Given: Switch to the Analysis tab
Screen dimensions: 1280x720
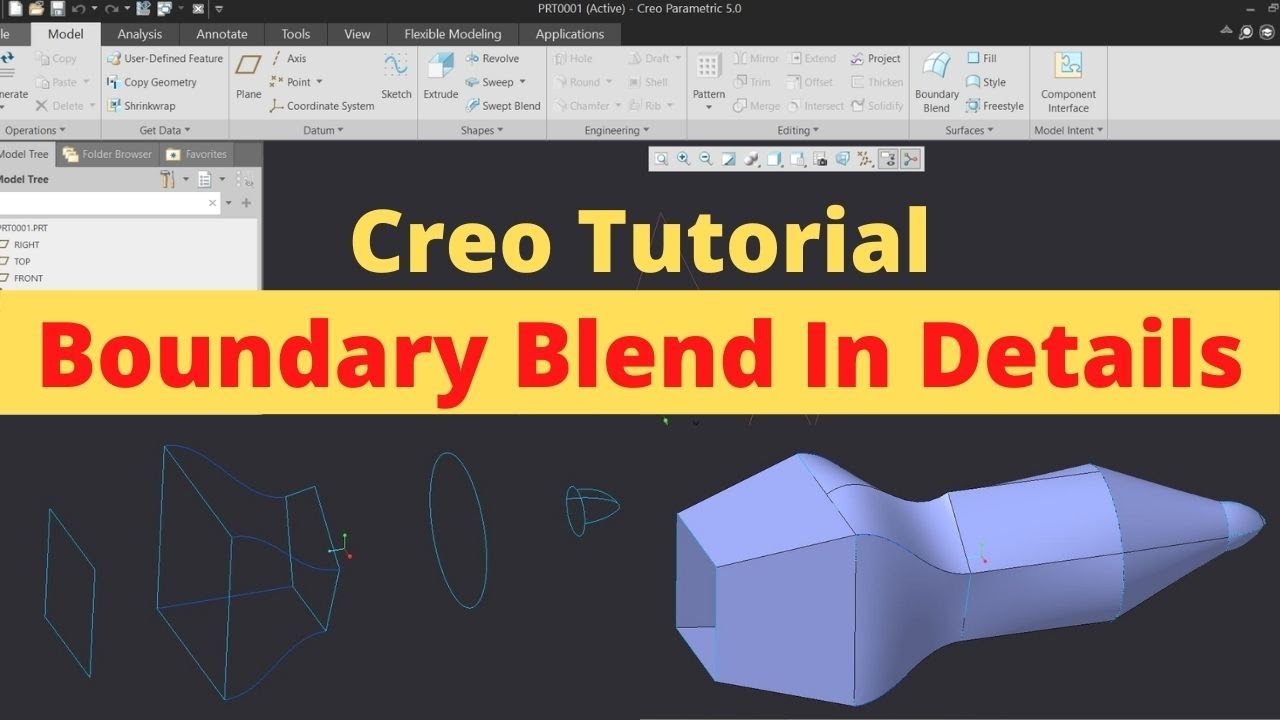Looking at the screenshot, I should coord(140,34).
